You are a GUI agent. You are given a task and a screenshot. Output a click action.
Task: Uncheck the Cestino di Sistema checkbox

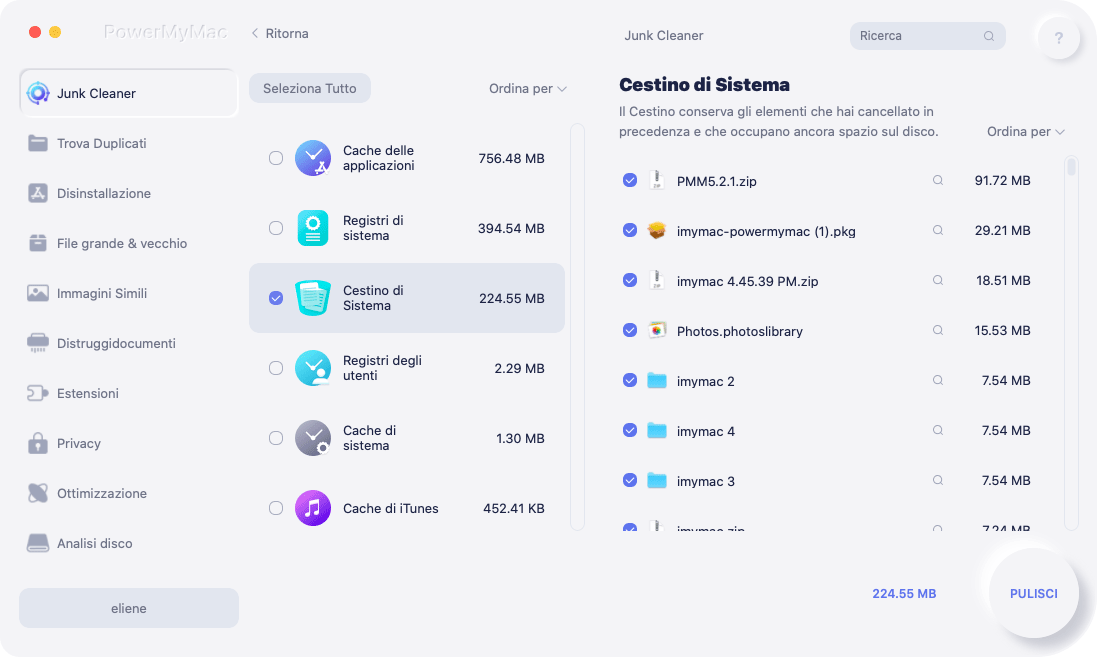[x=276, y=298]
